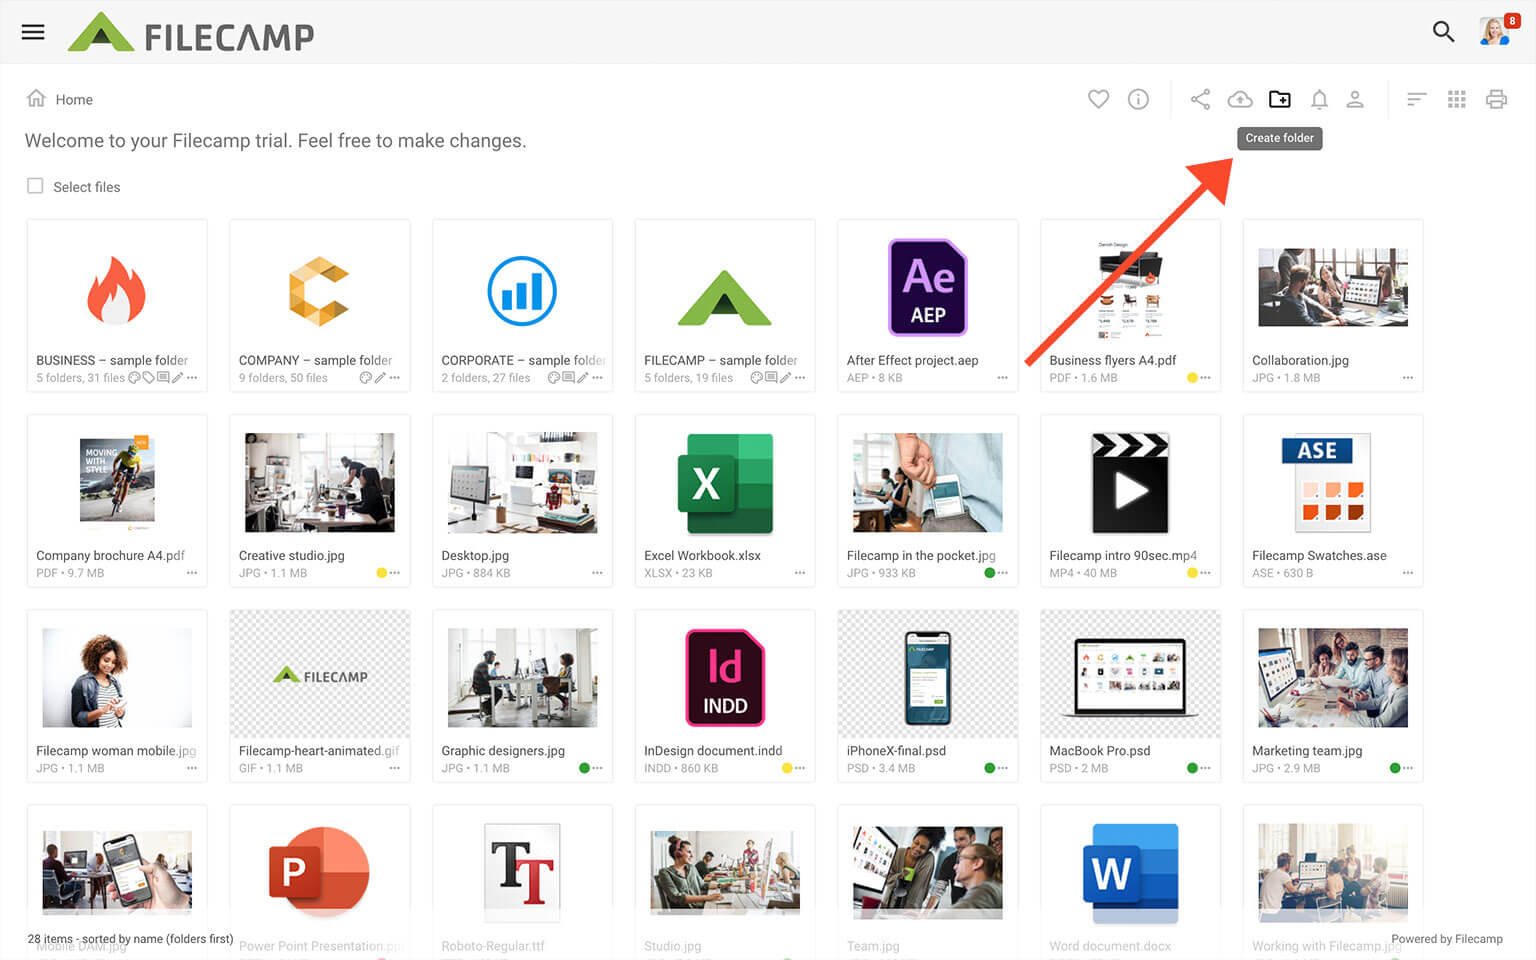
Task: Open more options for Excel Workbook.xlsx
Action: tap(800, 573)
